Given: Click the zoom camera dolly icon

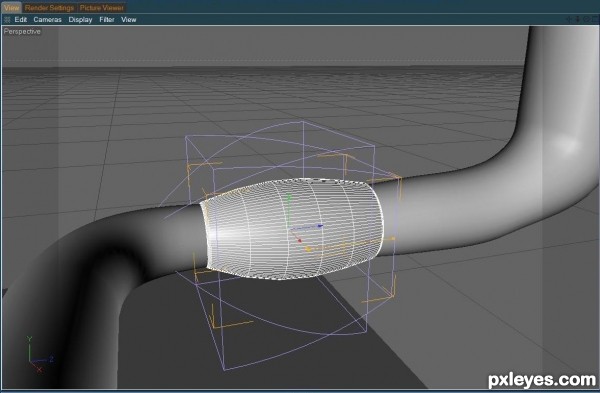Looking at the screenshot, I should point(577,19).
